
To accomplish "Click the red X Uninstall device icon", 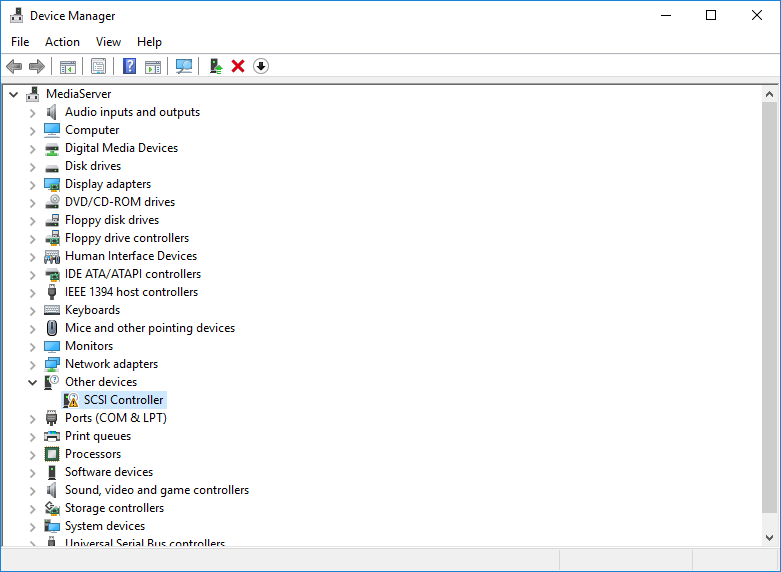I will coord(238,66).
